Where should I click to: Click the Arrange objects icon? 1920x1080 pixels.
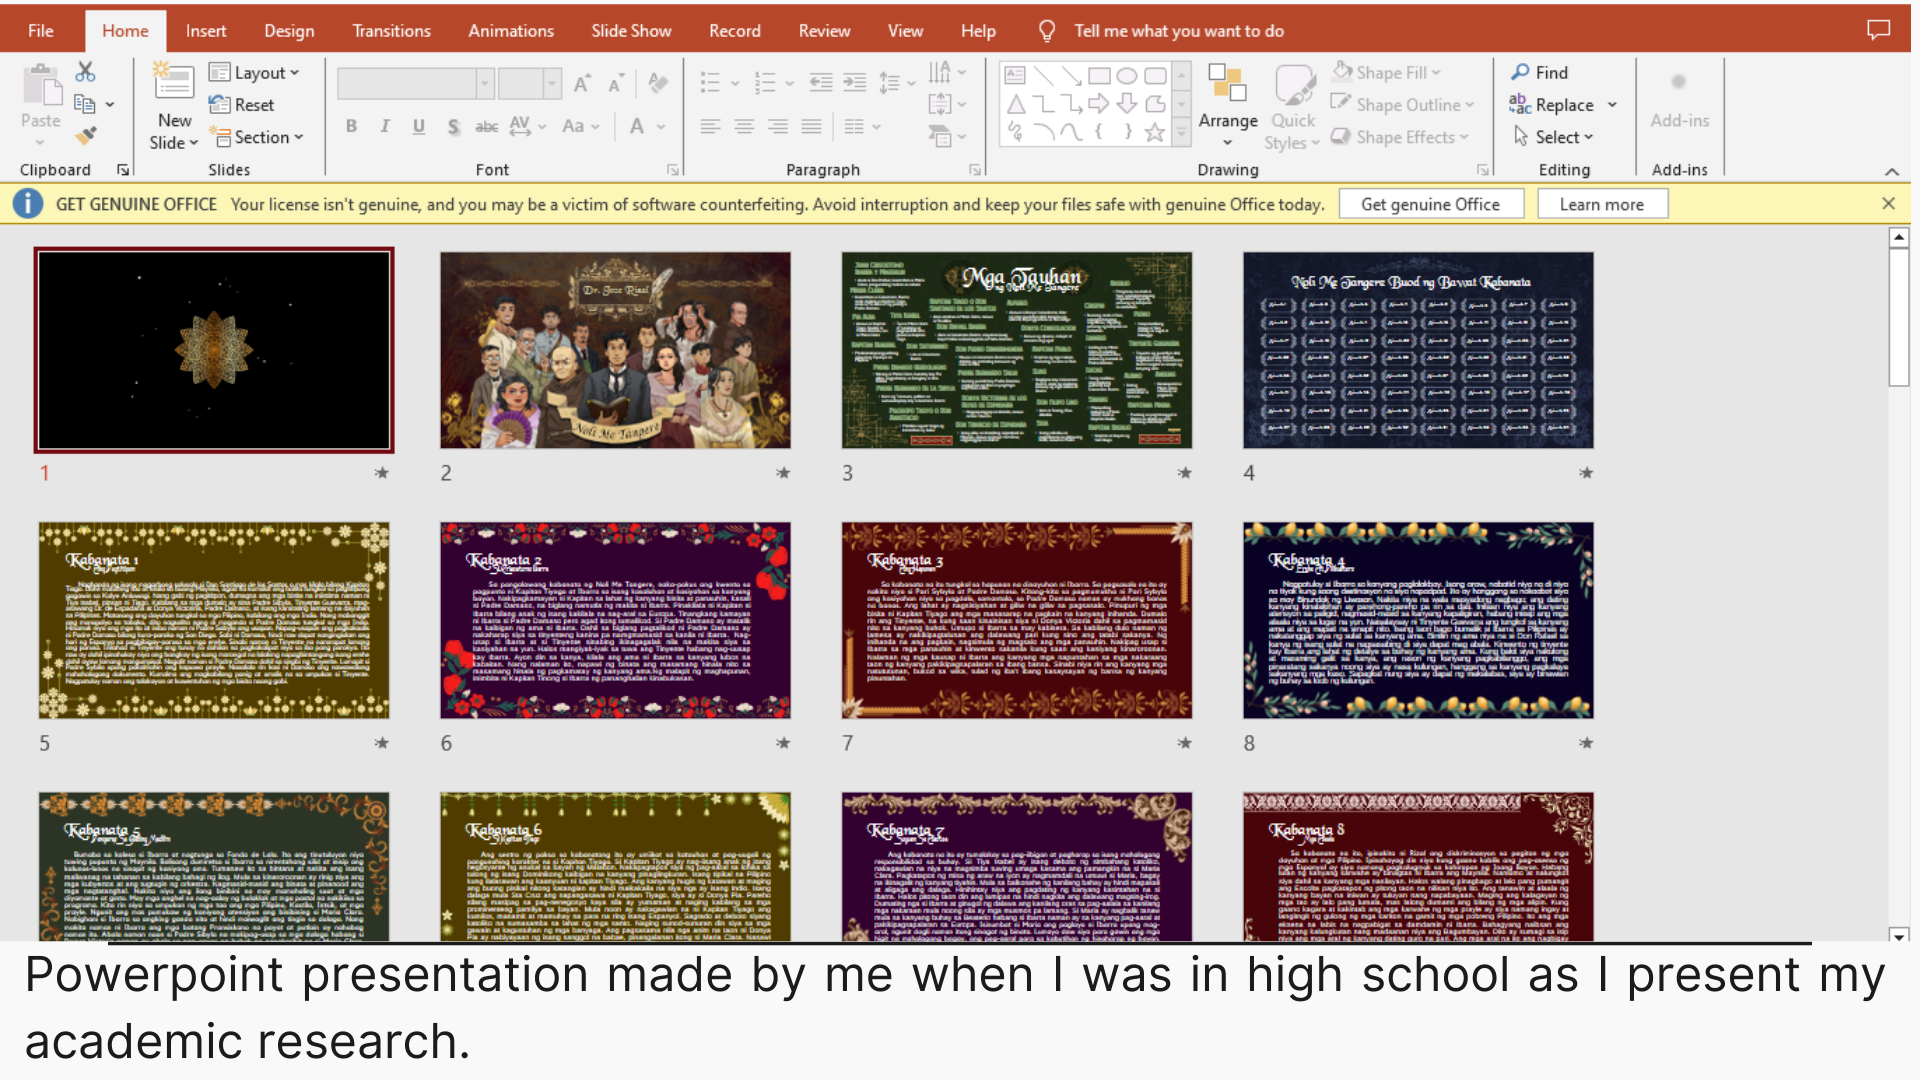[x=1227, y=84]
